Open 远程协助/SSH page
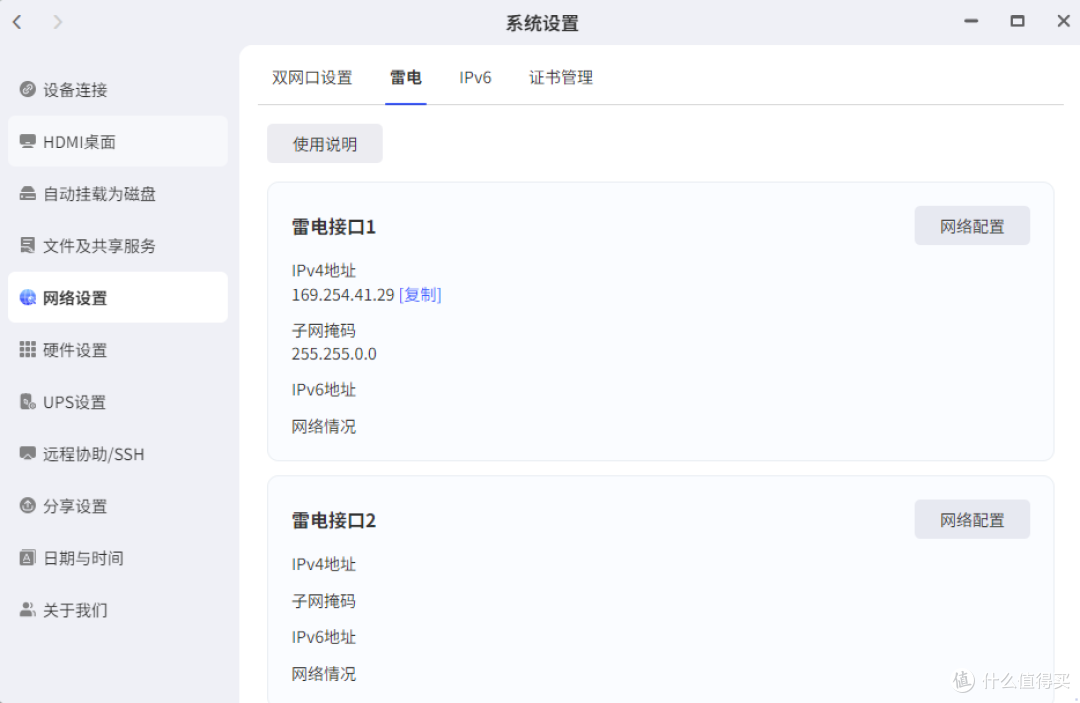1080x703 pixels. (x=118, y=454)
